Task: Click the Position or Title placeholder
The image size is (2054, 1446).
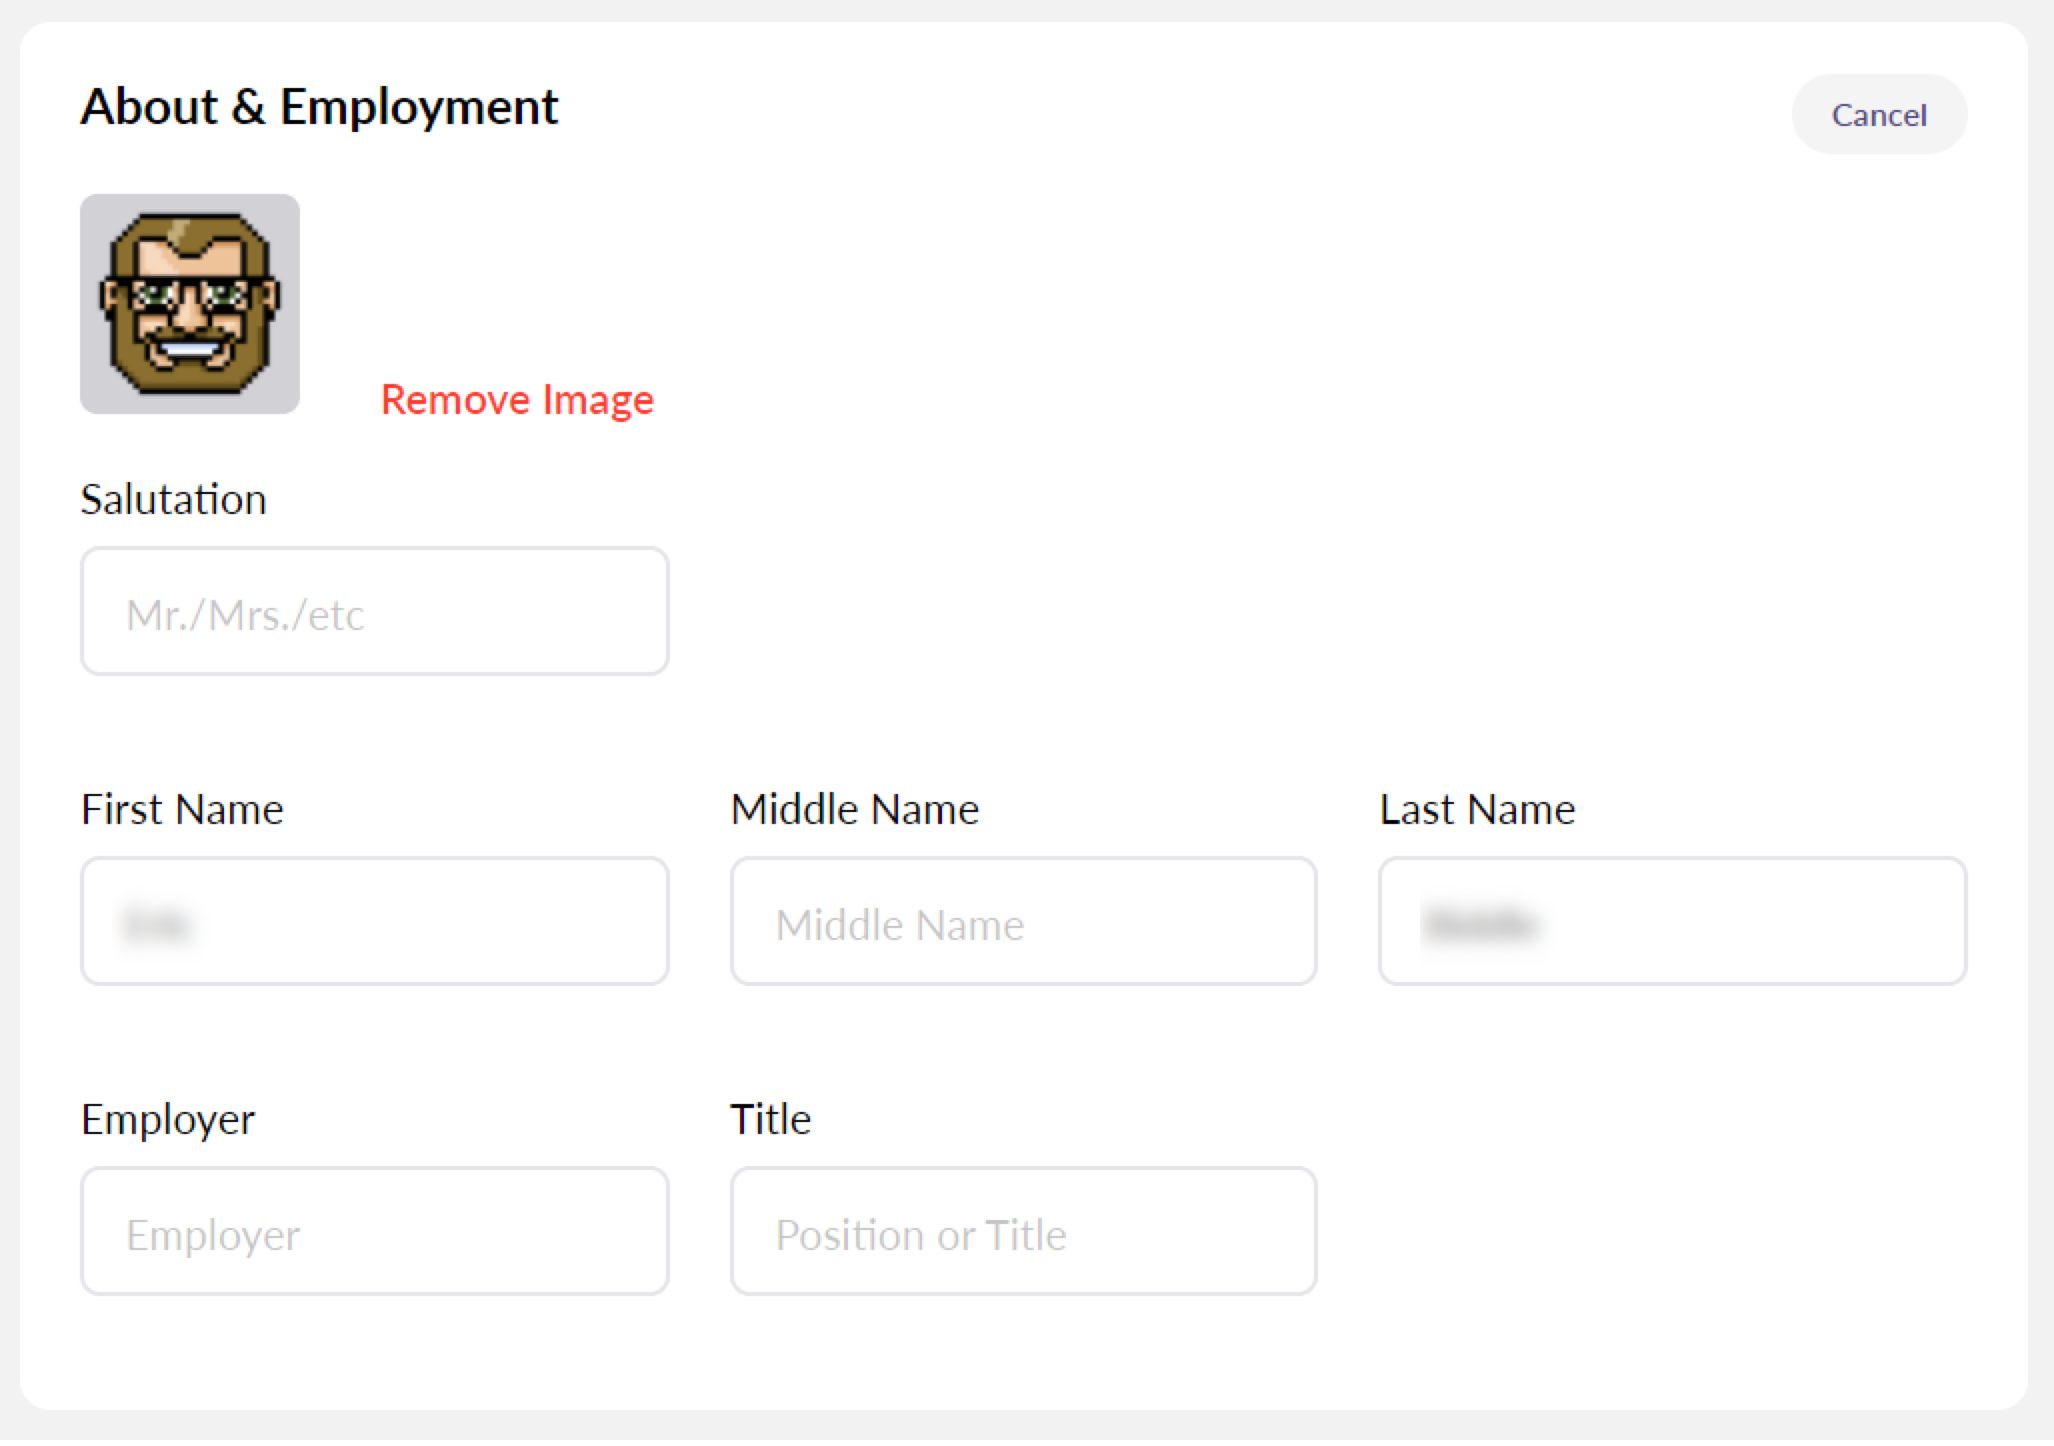Action: click(x=921, y=1235)
